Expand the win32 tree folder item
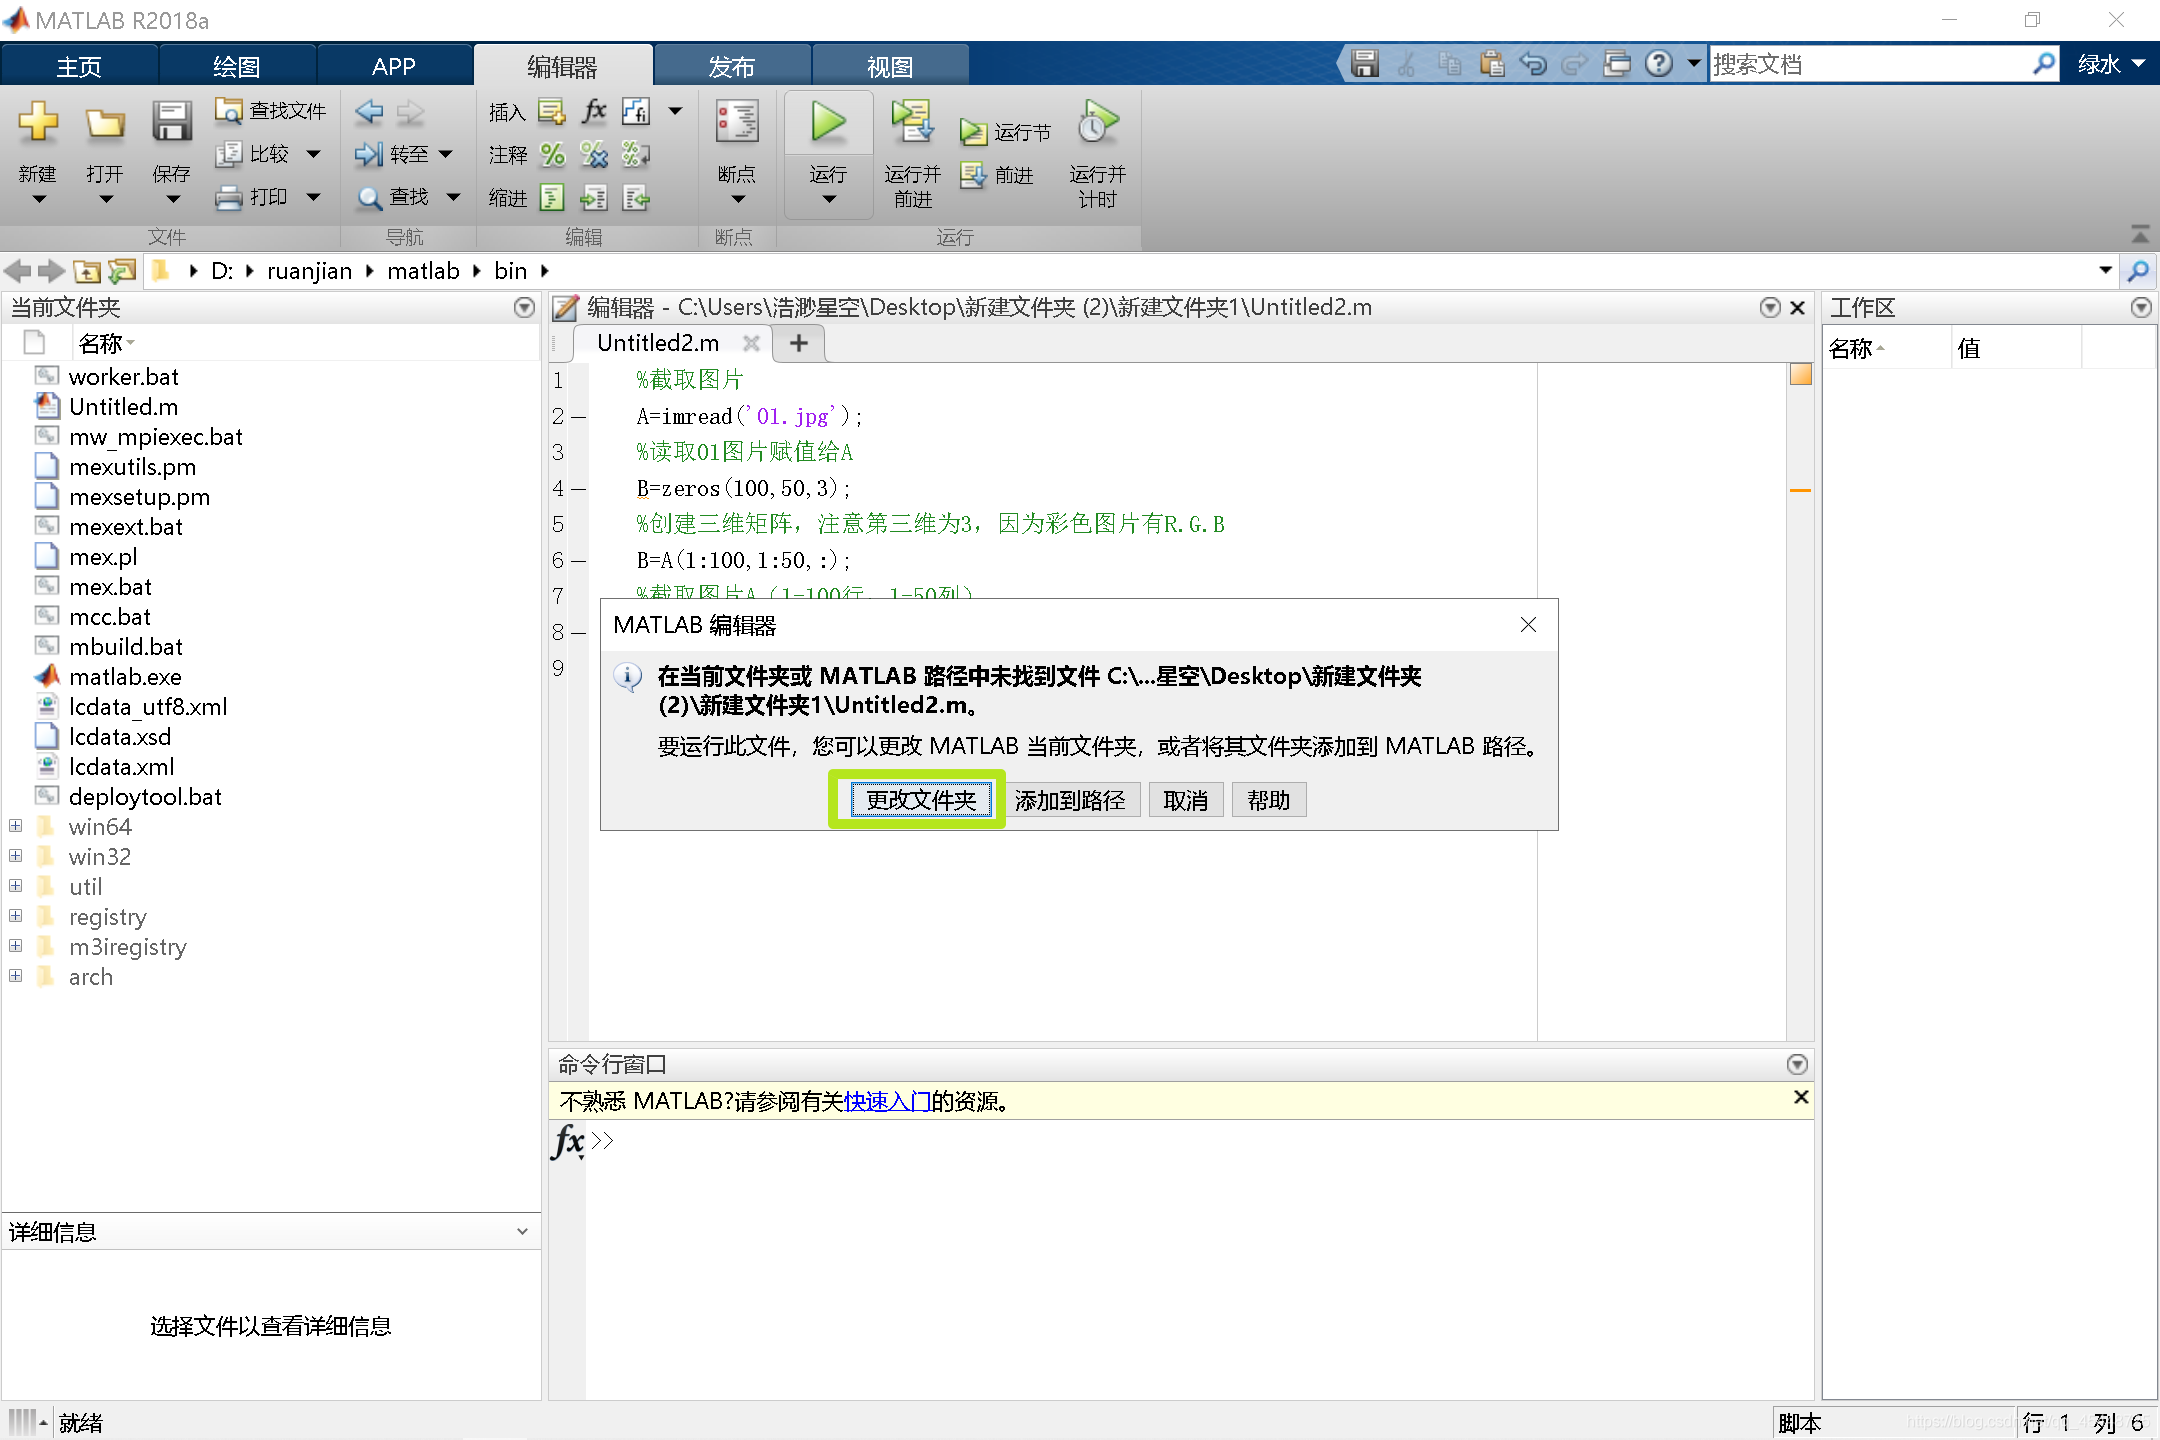This screenshot has width=2160, height=1440. pyautogui.click(x=18, y=857)
